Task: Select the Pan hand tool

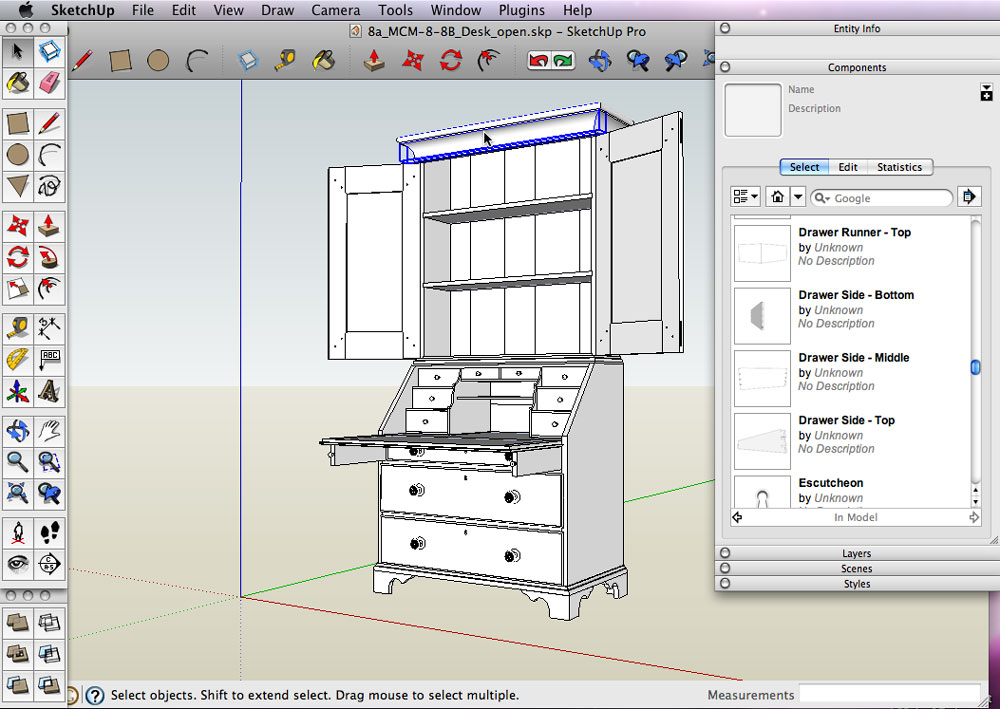Action: (49, 430)
